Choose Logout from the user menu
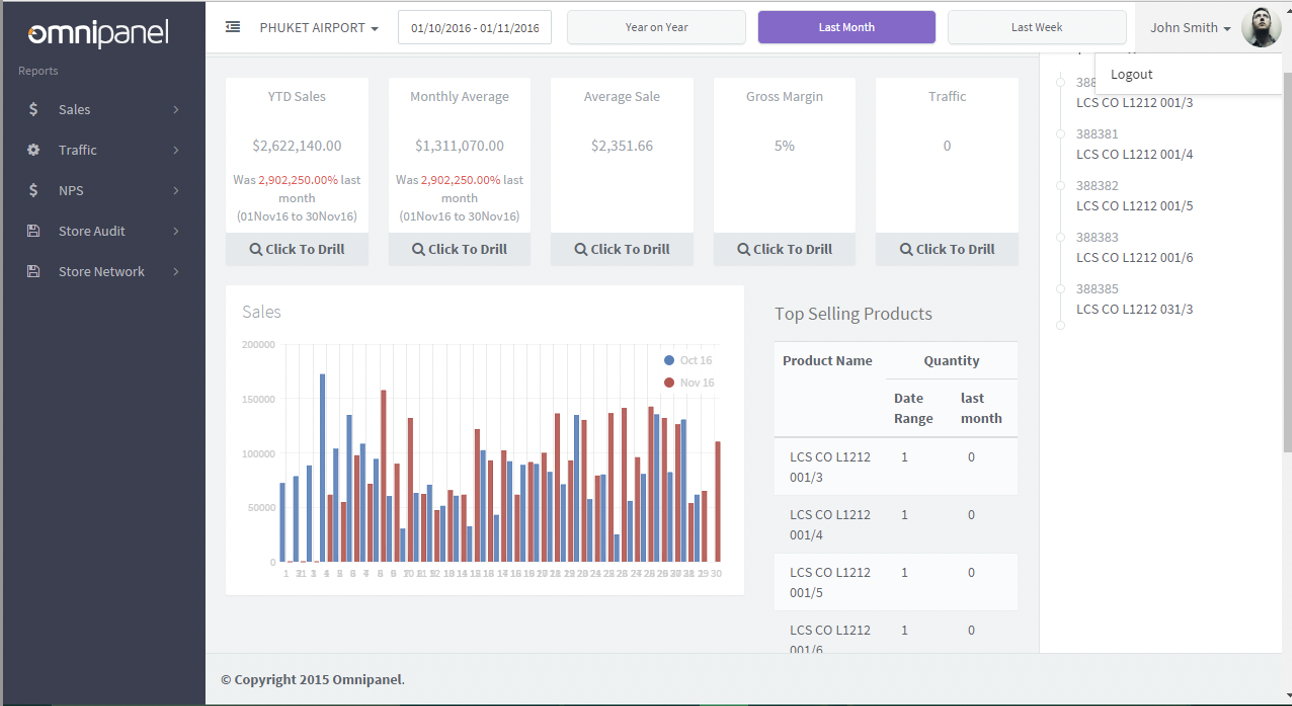The image size is (1292, 706). (1131, 73)
